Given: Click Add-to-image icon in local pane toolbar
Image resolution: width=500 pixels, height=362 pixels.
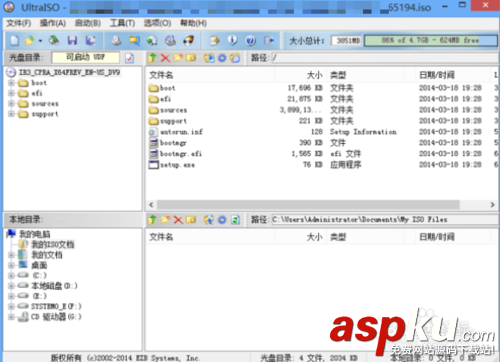Looking at the screenshot, I should click(x=209, y=220).
